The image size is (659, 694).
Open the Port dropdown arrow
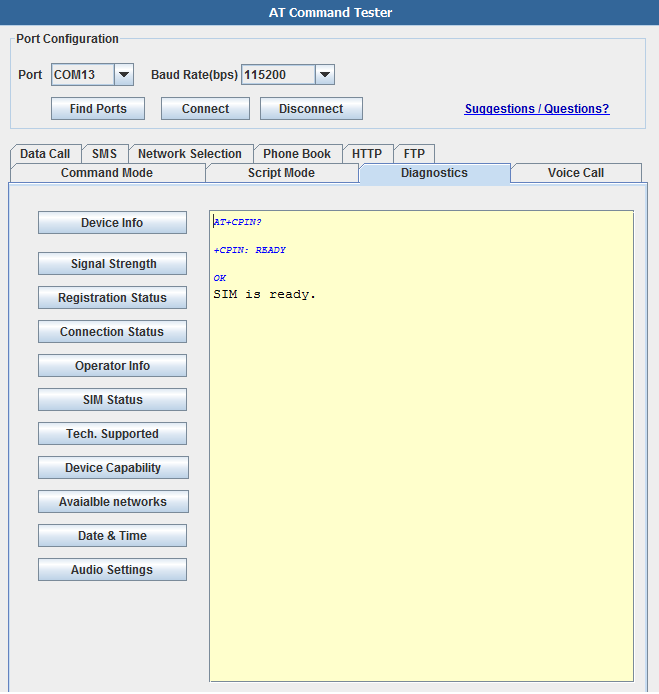pyautogui.click(x=124, y=74)
